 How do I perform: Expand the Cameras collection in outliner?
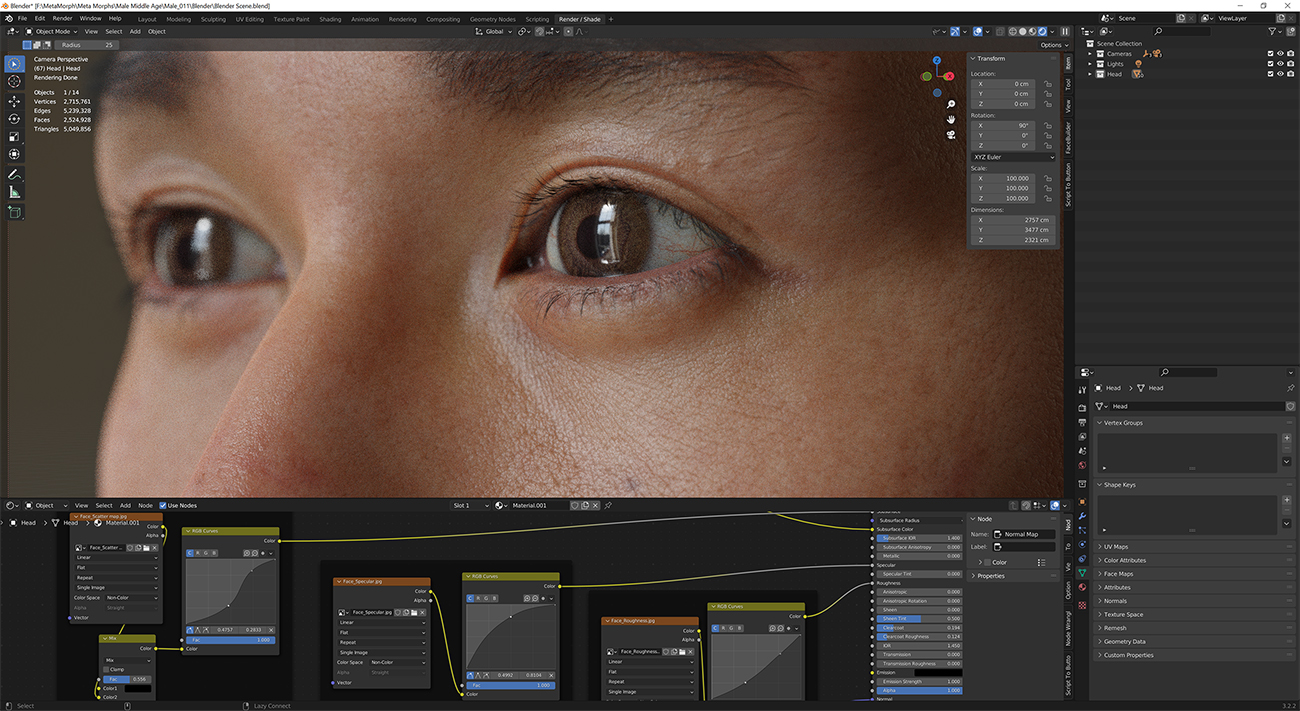(1092, 54)
